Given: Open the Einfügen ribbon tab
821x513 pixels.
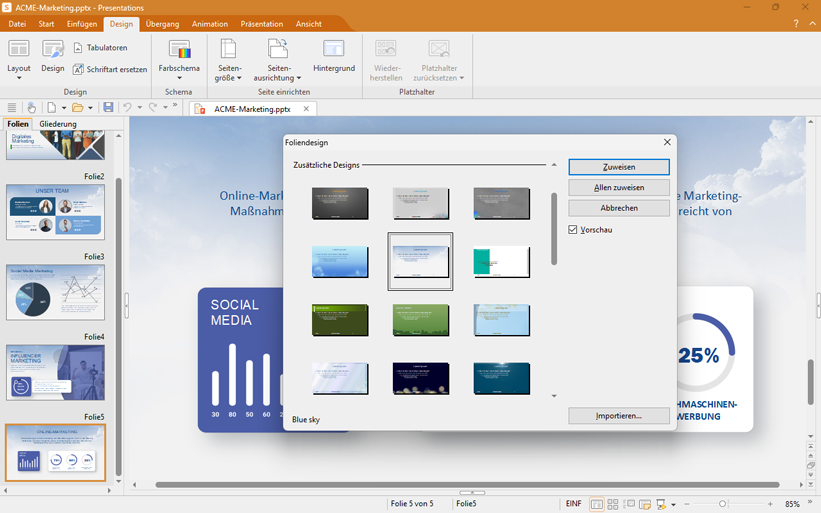Looking at the screenshot, I should point(82,24).
